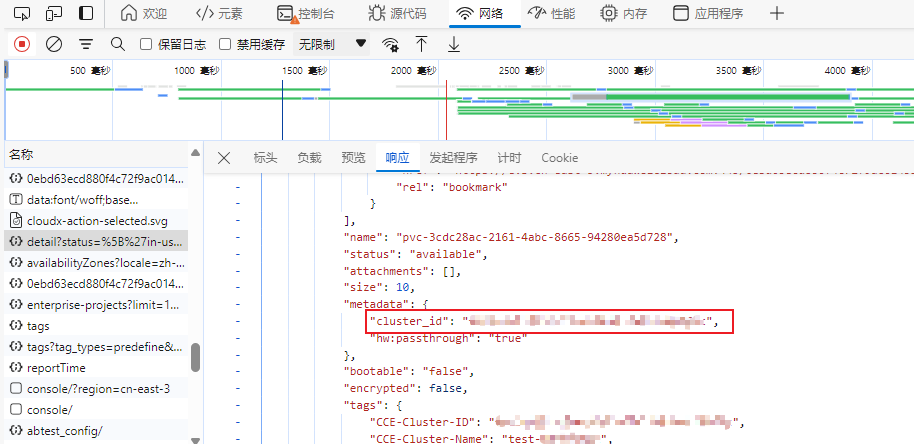
Task: Open the 内存 memory tab
Action: point(624,13)
